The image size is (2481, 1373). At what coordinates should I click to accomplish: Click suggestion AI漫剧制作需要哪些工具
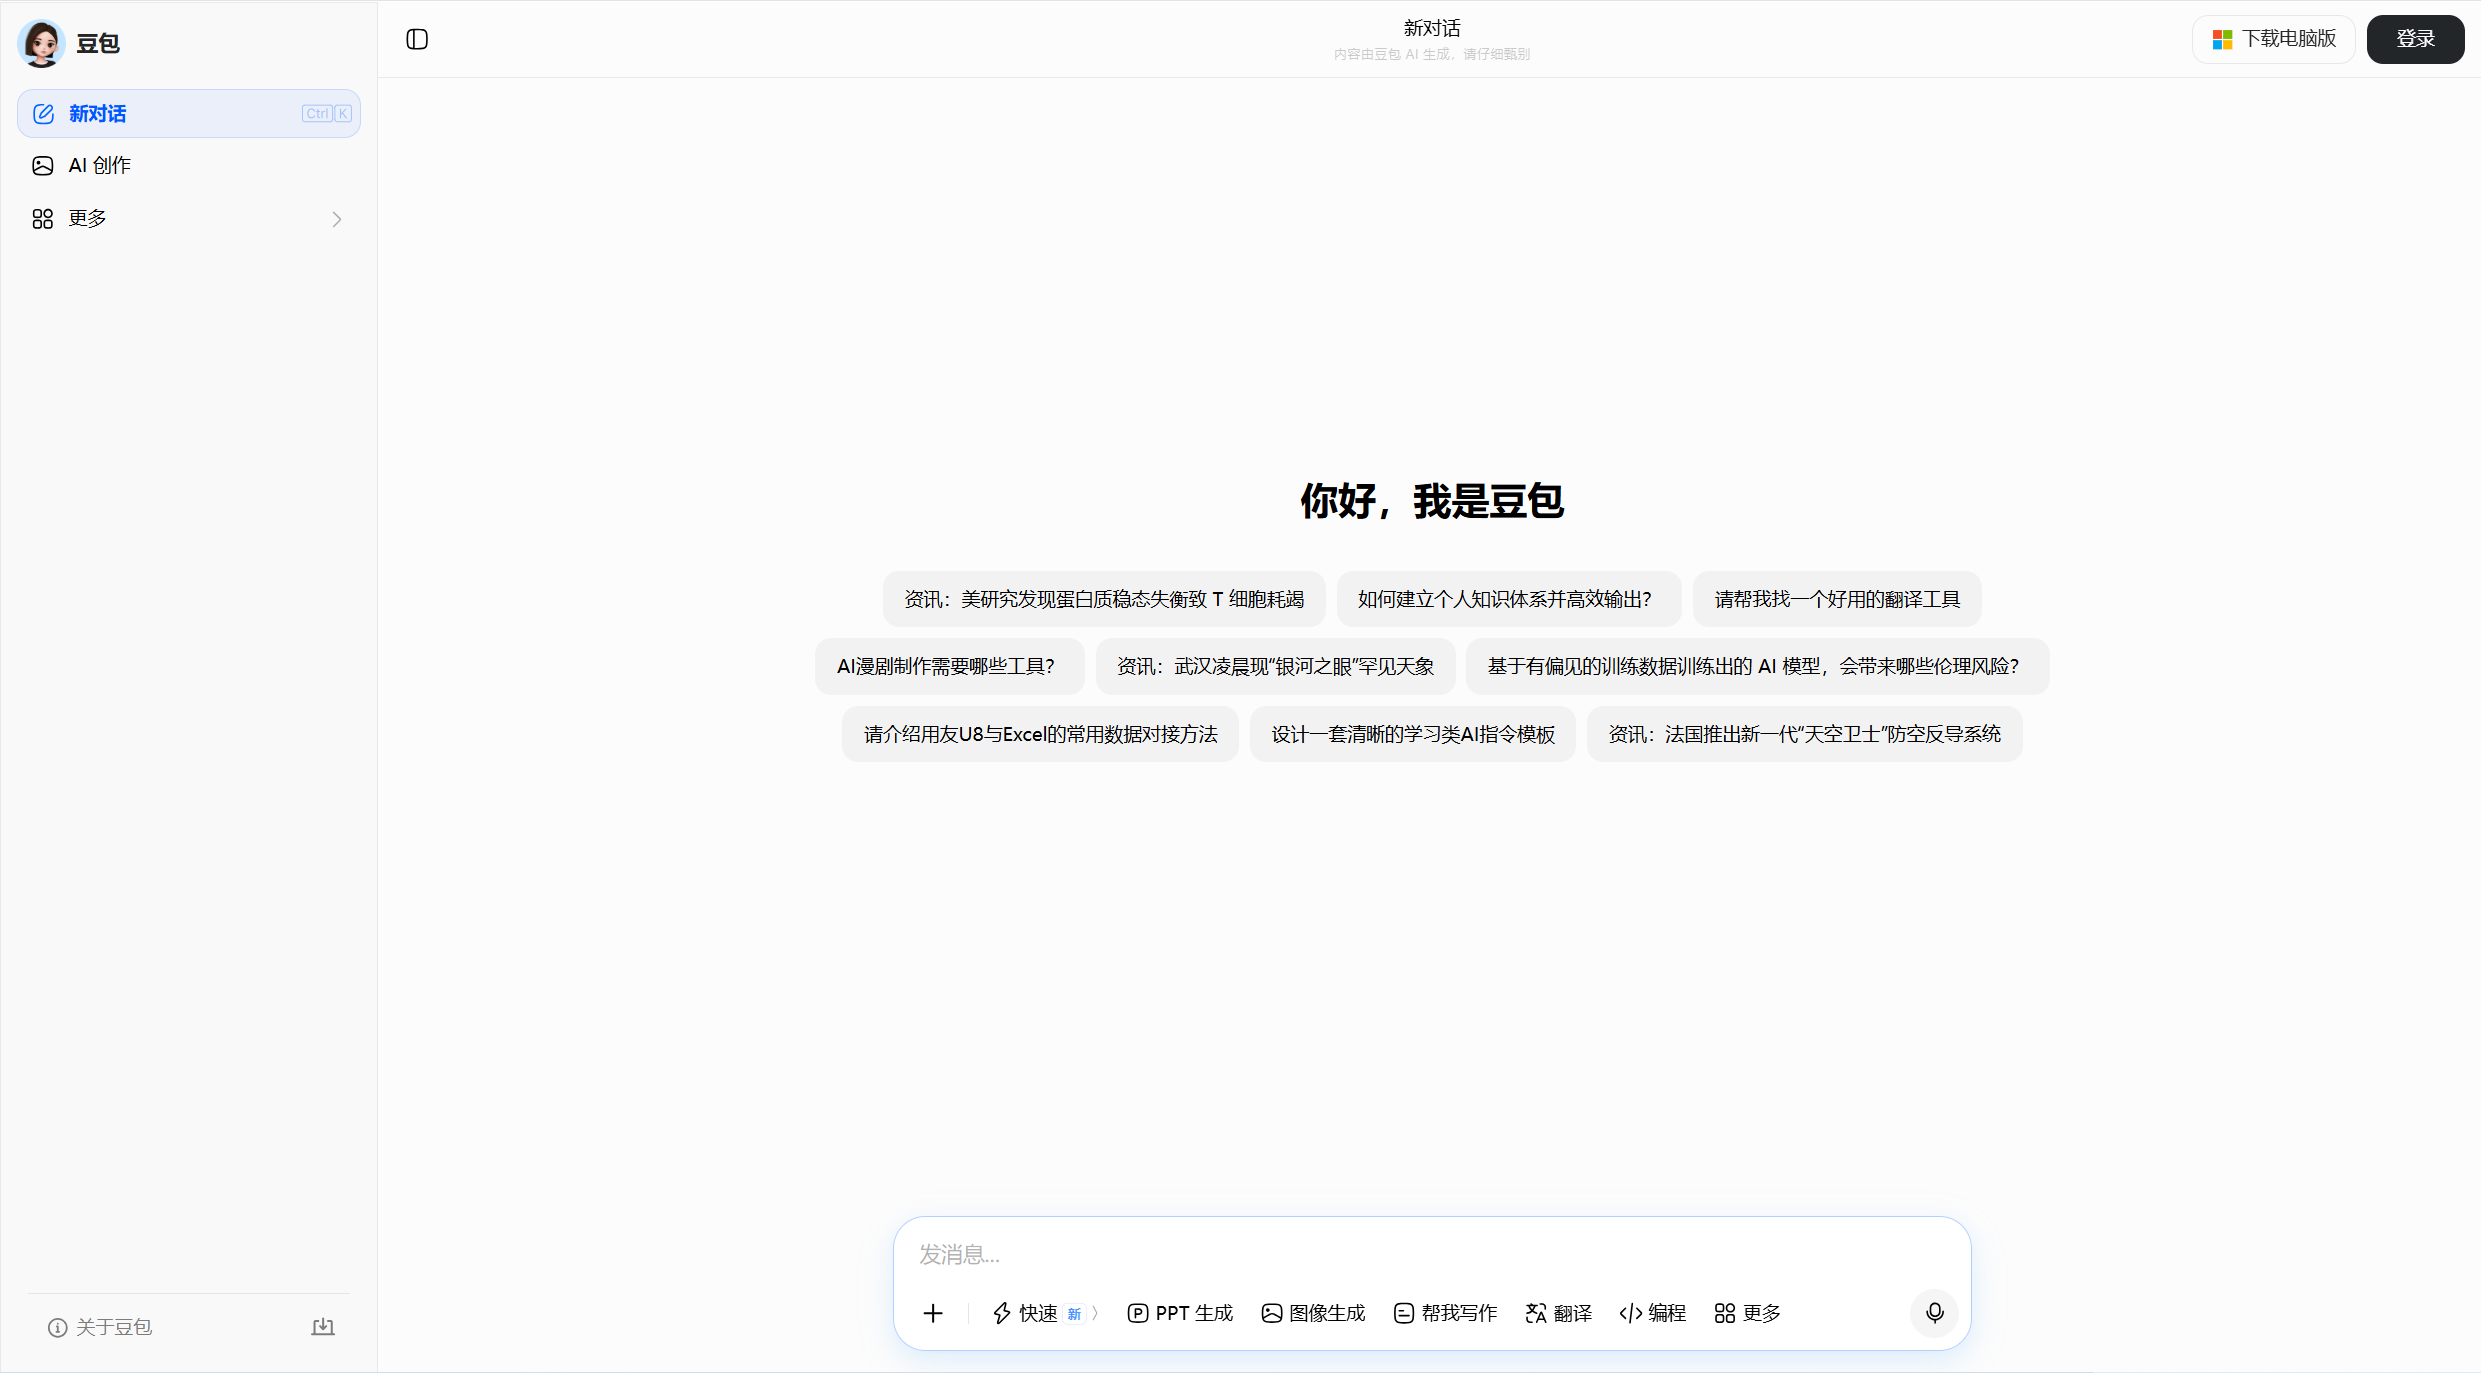[949, 666]
